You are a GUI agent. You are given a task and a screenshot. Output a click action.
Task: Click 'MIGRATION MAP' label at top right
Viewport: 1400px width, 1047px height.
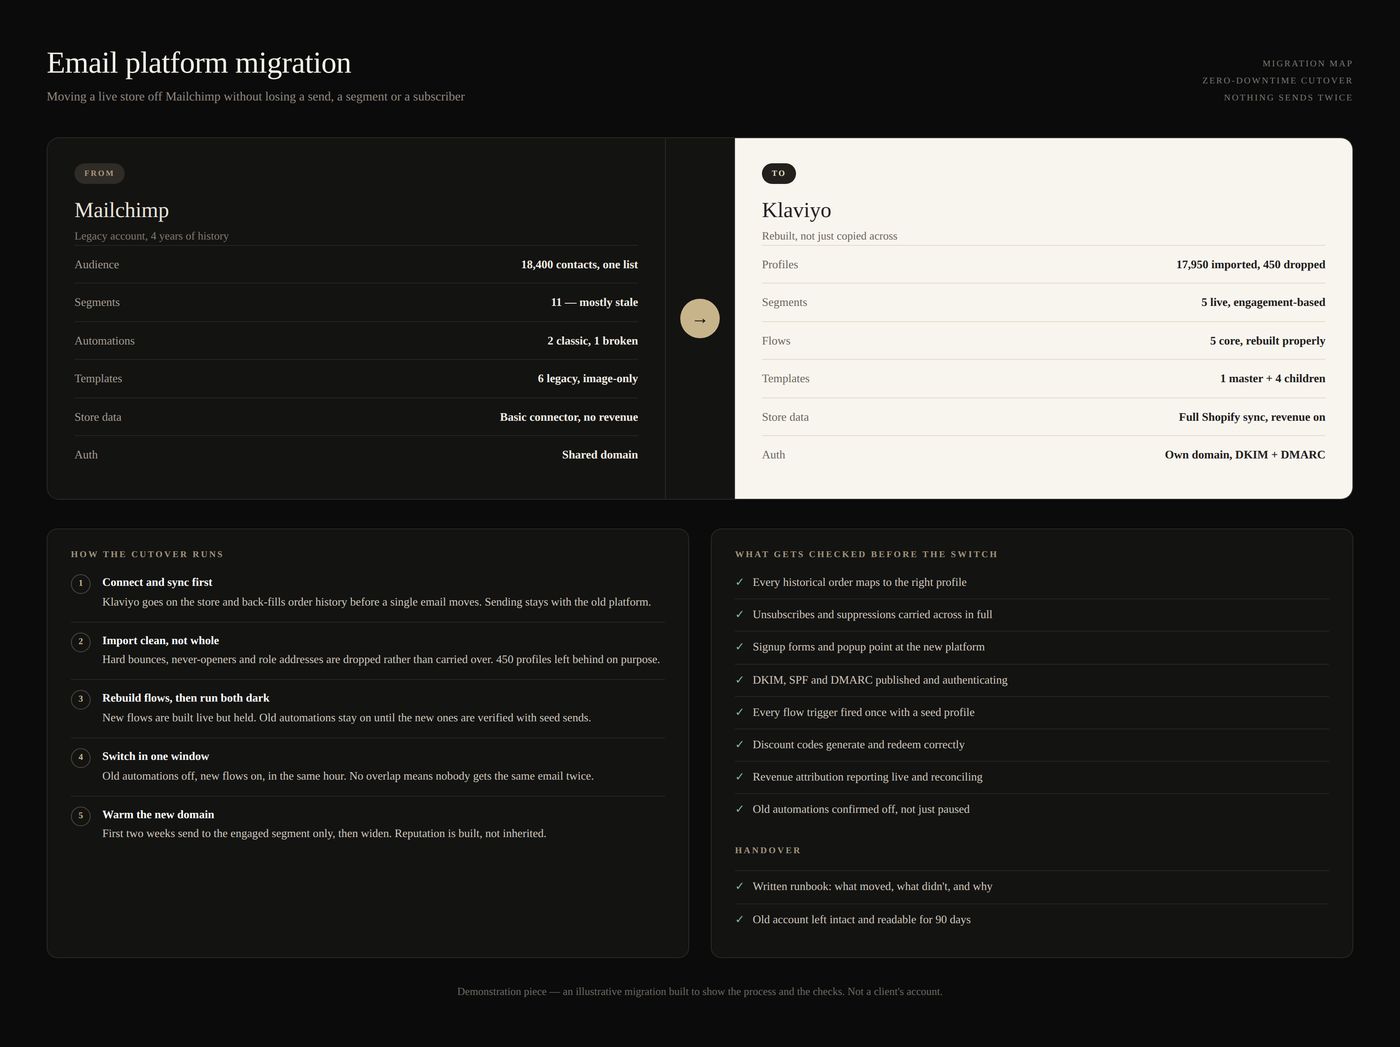pos(1307,63)
